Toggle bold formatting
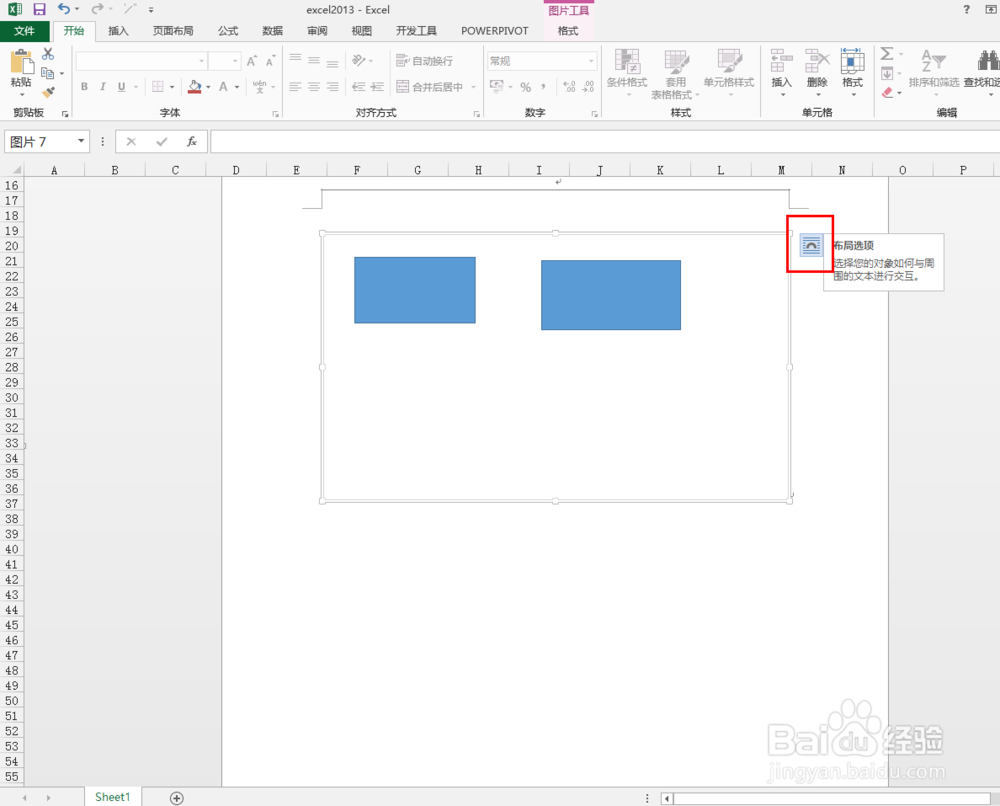The width and height of the screenshot is (1000, 806). coord(84,87)
